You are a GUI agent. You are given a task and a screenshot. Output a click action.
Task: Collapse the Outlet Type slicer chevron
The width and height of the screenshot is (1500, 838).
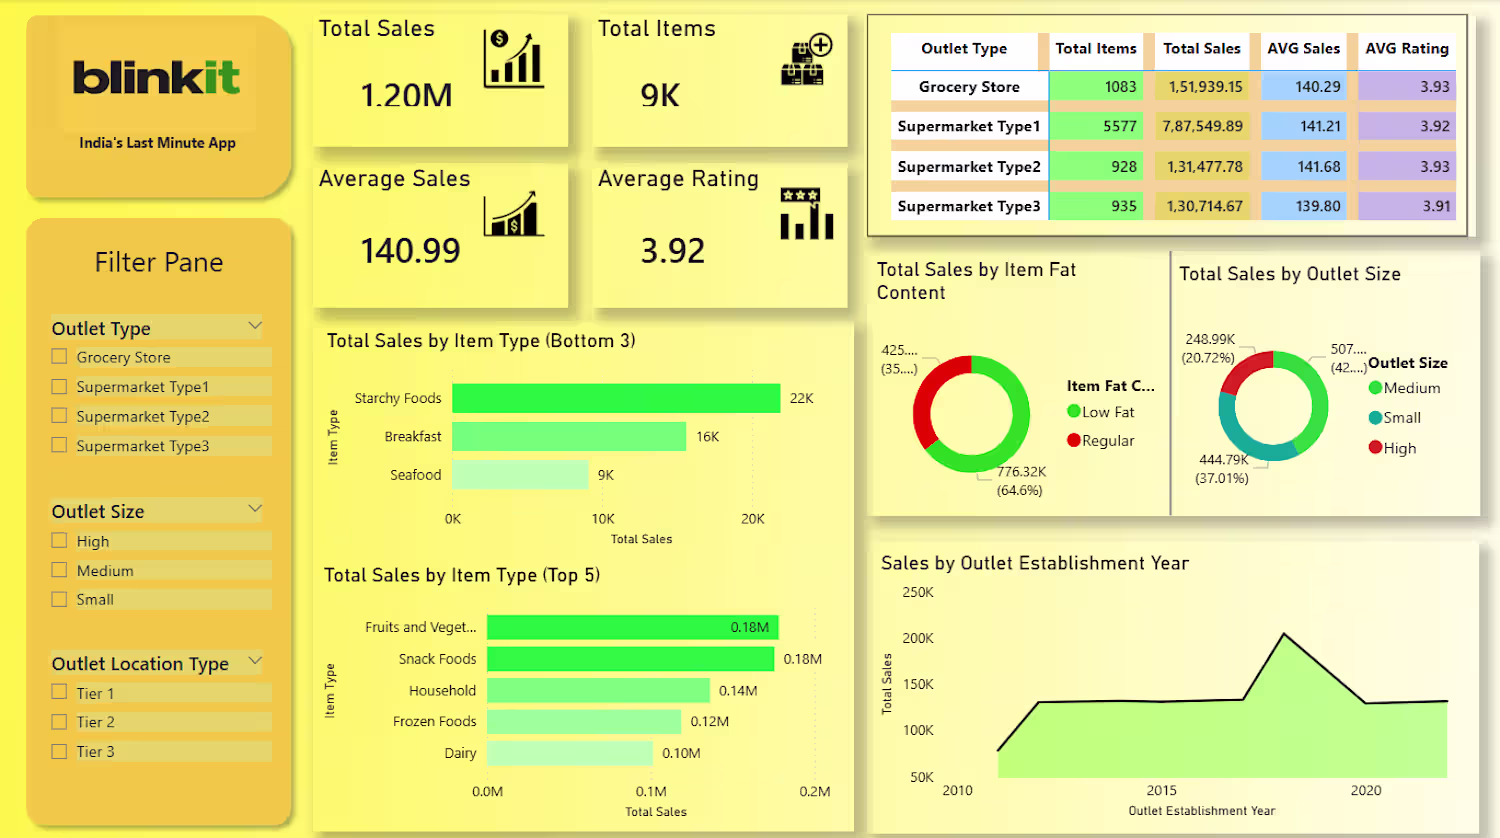coord(255,326)
